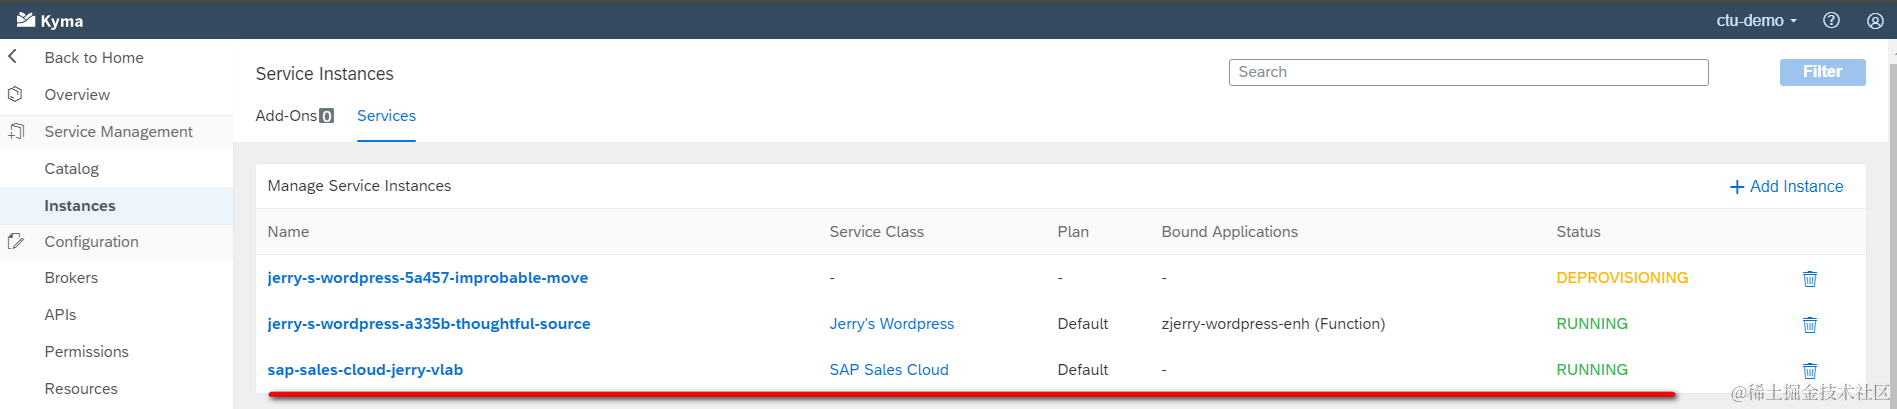Delete the sap-sales-cloud-jerry-vlab instance
The width and height of the screenshot is (1897, 409).
(1809, 371)
